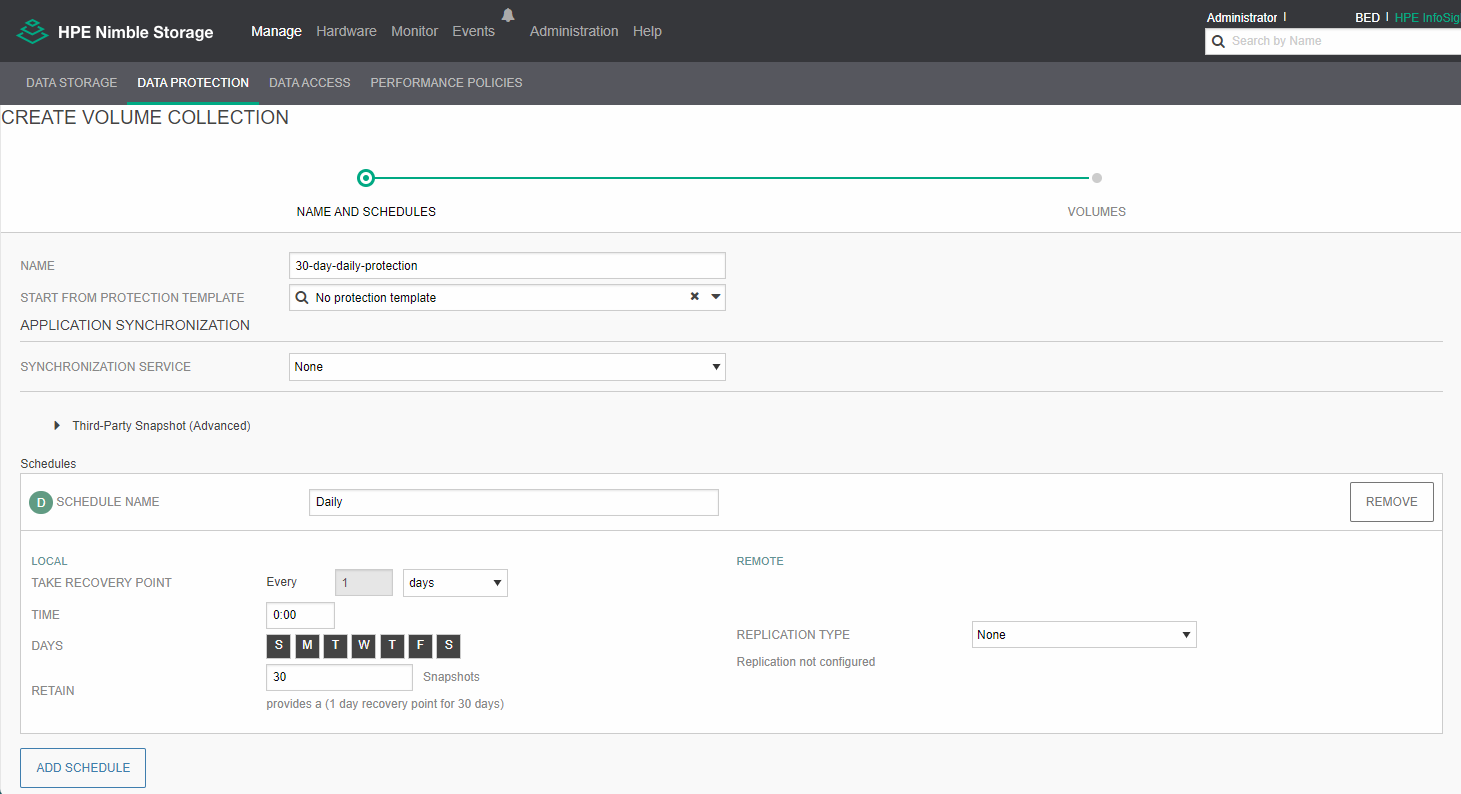Toggle the Friday day button

pos(421,646)
